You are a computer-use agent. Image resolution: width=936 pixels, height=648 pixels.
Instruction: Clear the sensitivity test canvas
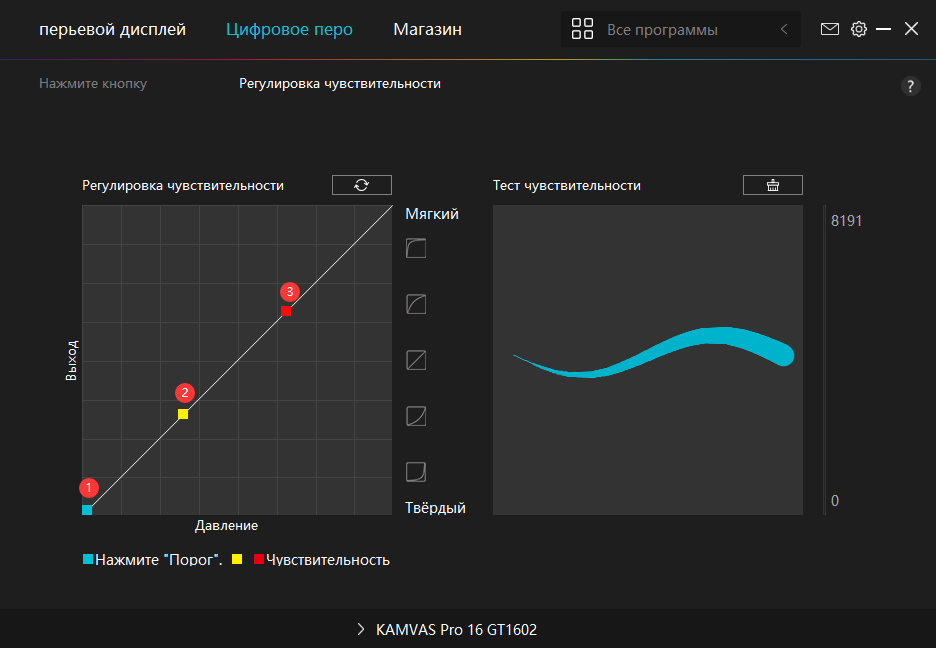click(x=772, y=185)
